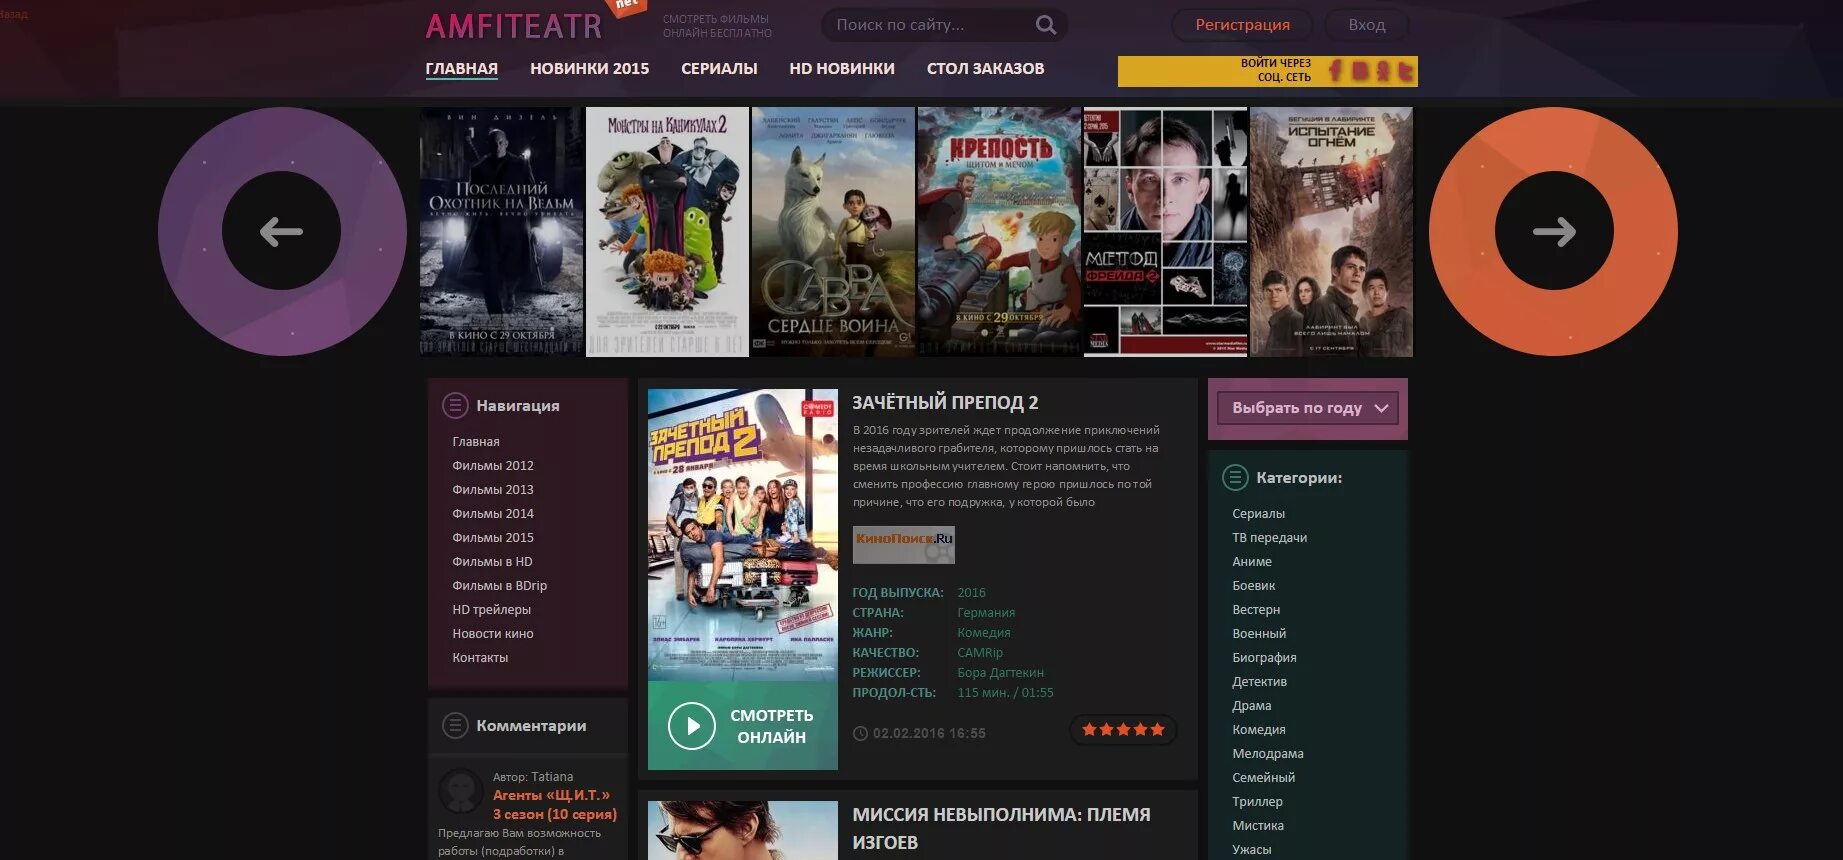Click the Категории list icon

click(1235, 477)
